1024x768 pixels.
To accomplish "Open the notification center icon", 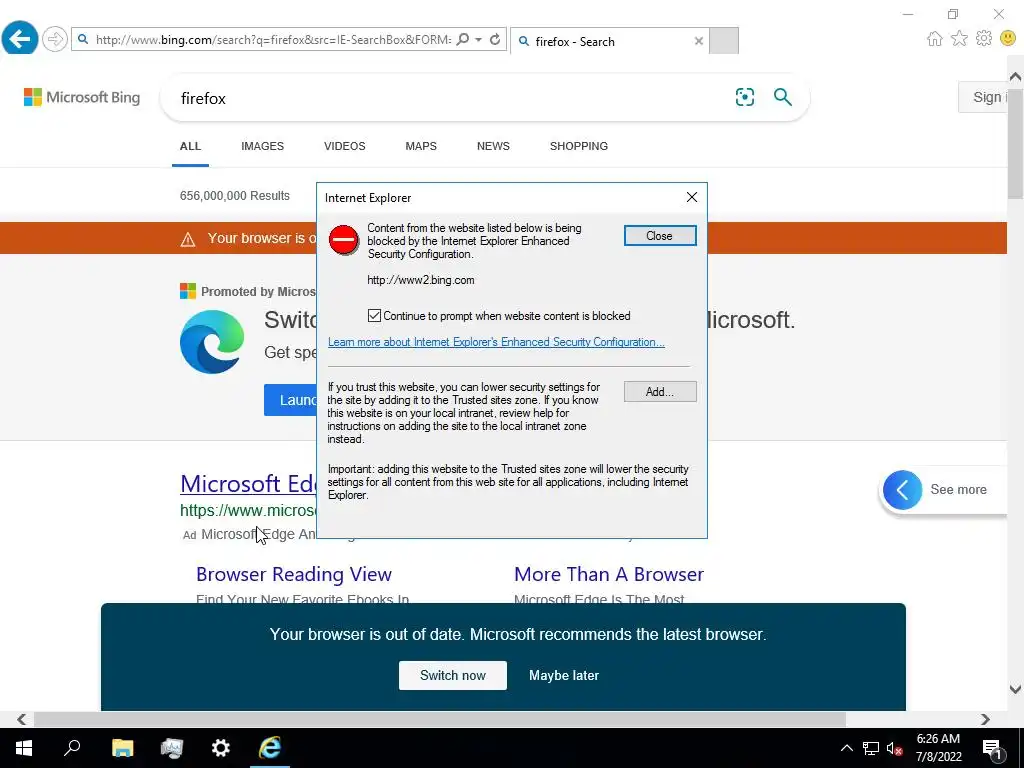I will tap(993, 748).
